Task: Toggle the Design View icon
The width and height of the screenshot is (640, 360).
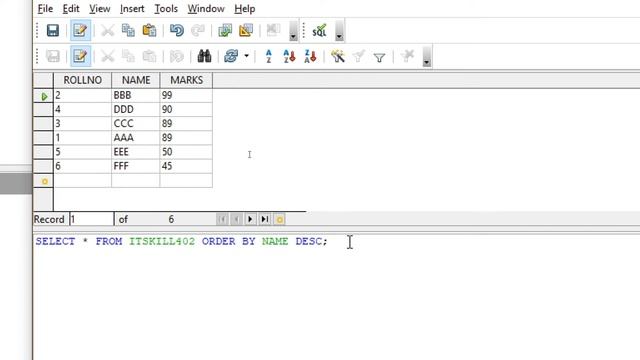Action: (x=246, y=31)
